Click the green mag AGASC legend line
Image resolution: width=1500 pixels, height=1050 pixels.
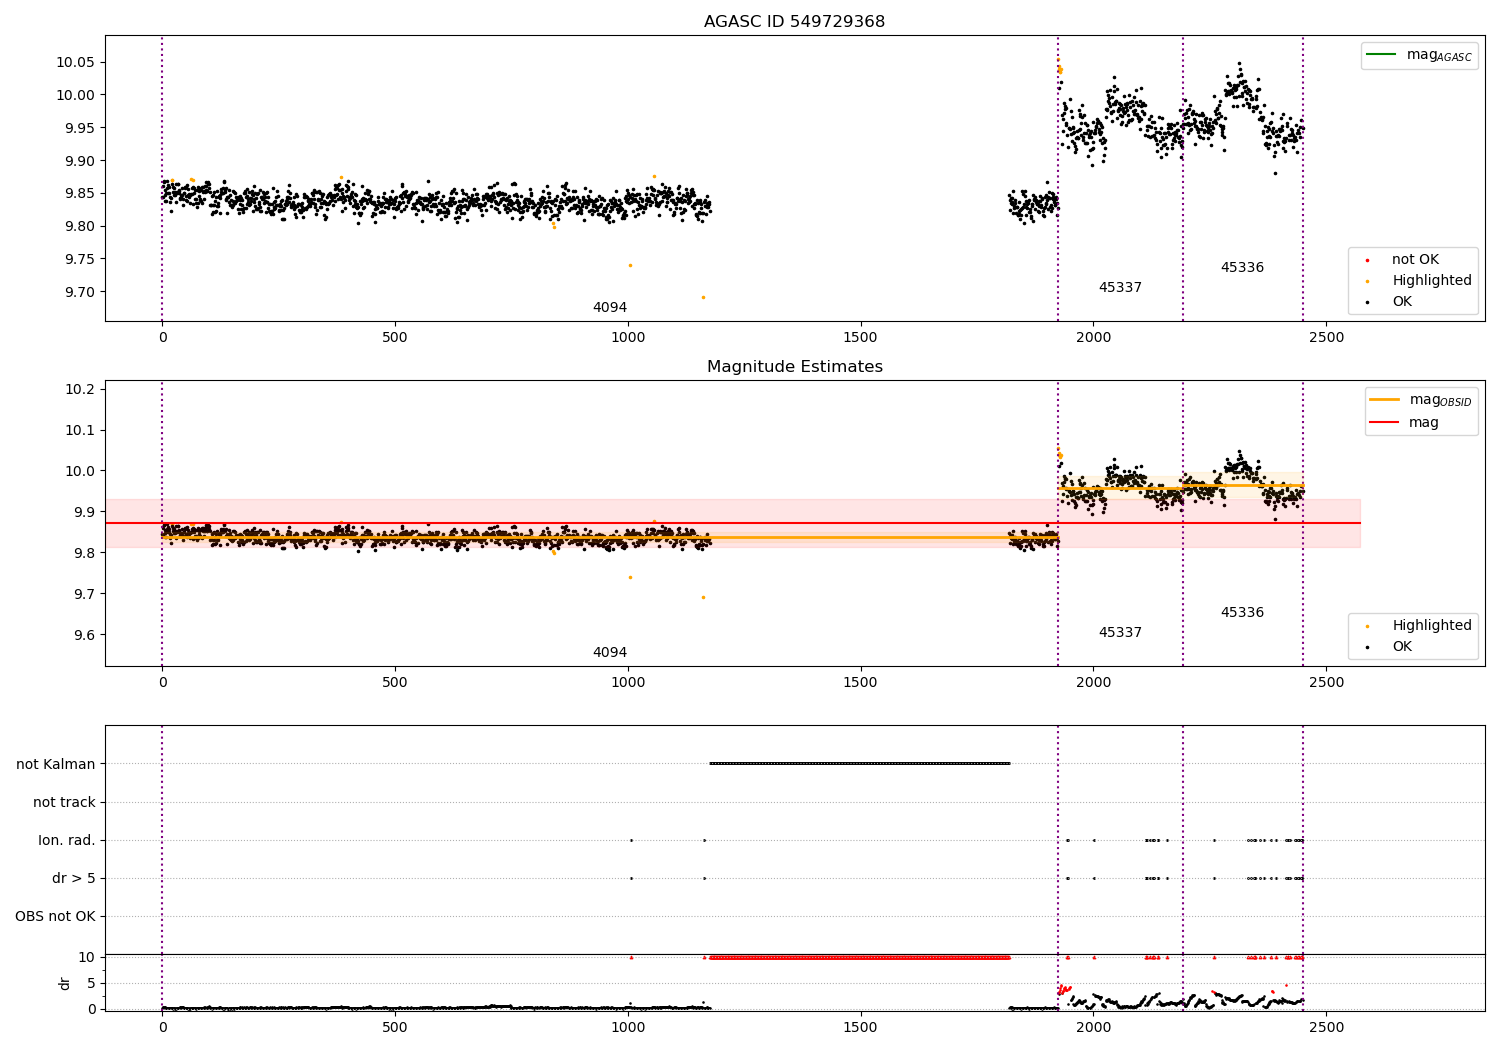pos(1381,55)
